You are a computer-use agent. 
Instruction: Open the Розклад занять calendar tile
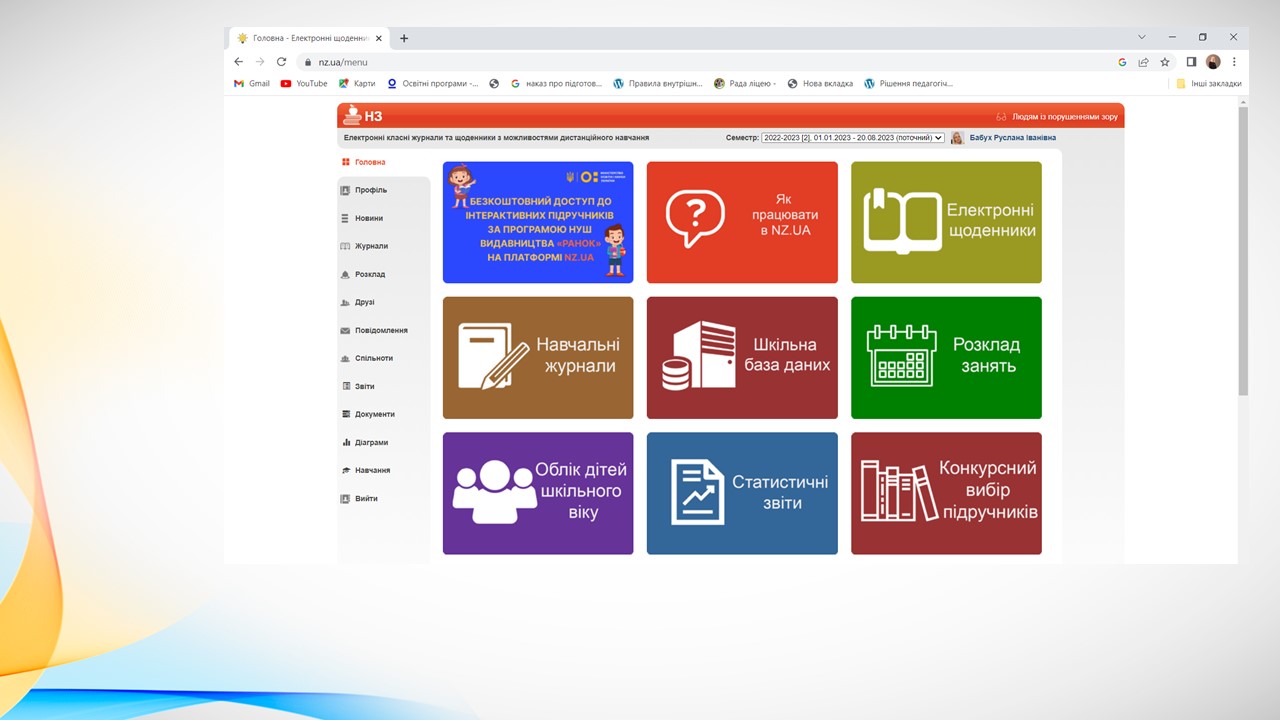[x=946, y=357]
